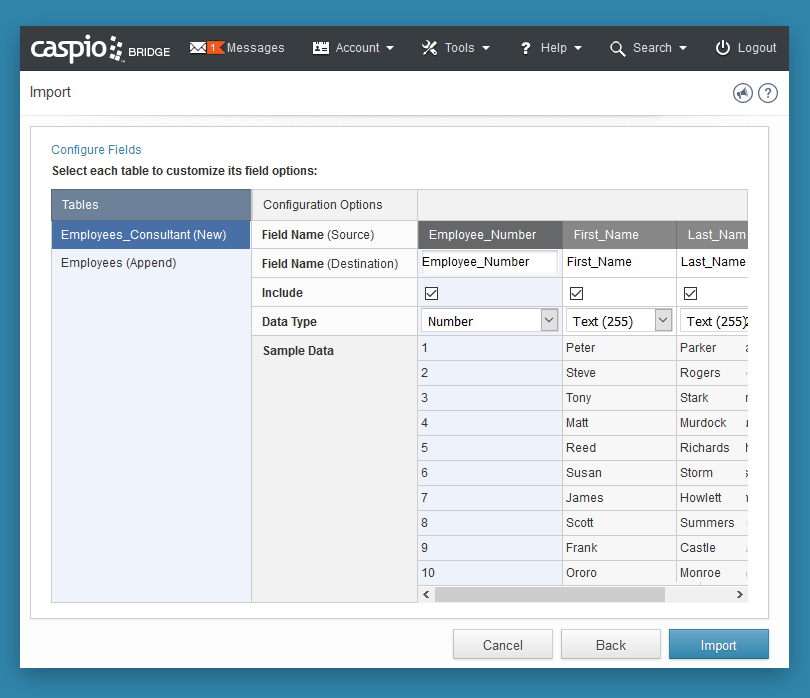Click the Back button
The image size is (810, 698).
point(611,644)
